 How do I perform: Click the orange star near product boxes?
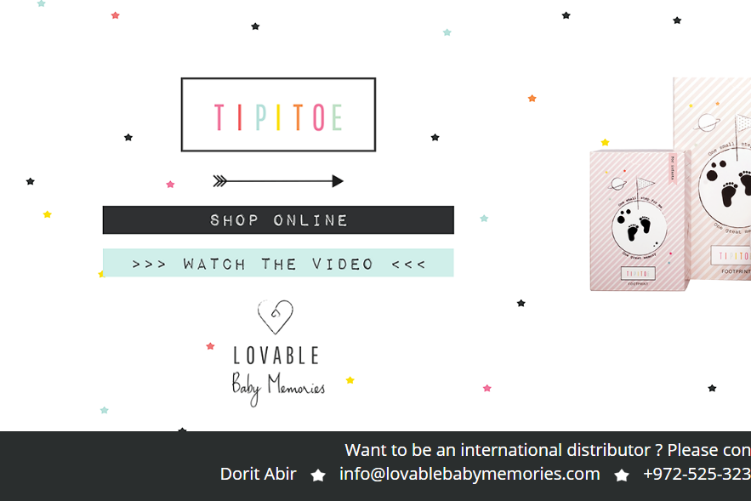tap(532, 99)
